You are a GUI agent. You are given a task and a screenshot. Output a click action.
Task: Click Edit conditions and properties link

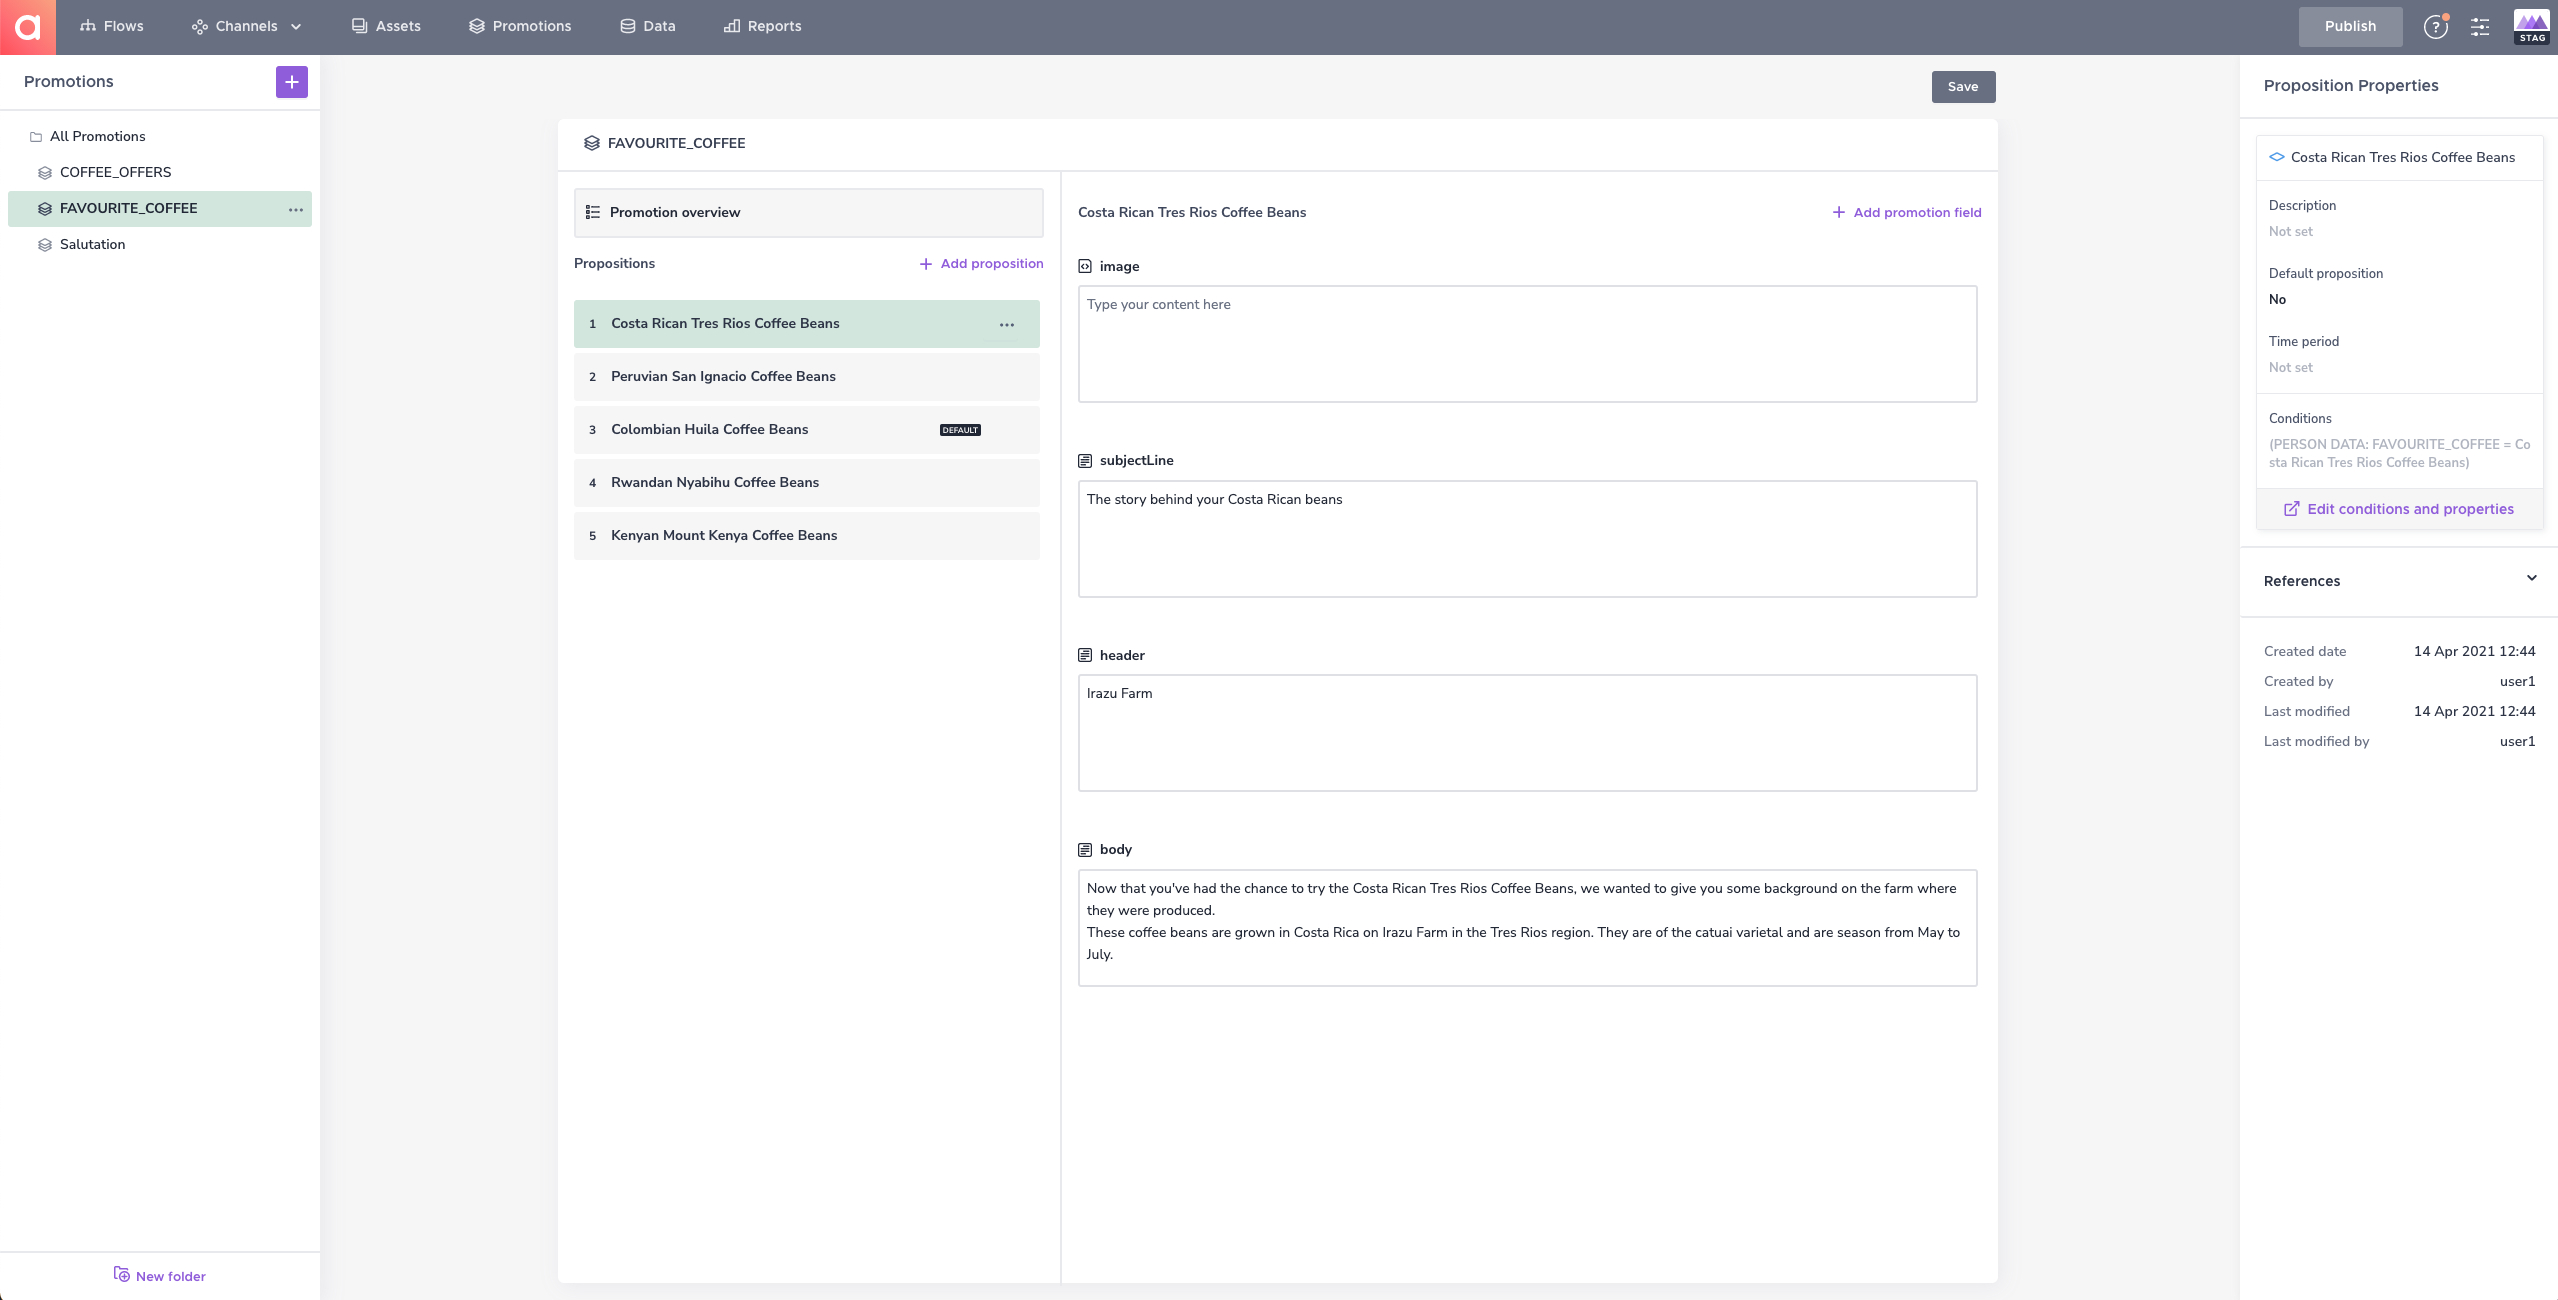[2399, 509]
